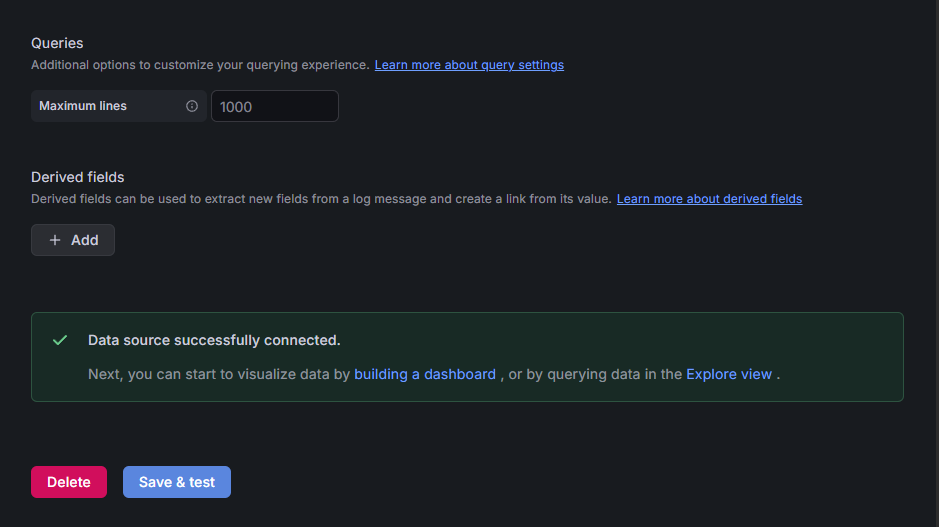This screenshot has height=527, width=939.
Task: Go to the Explore view link
Action: point(729,374)
